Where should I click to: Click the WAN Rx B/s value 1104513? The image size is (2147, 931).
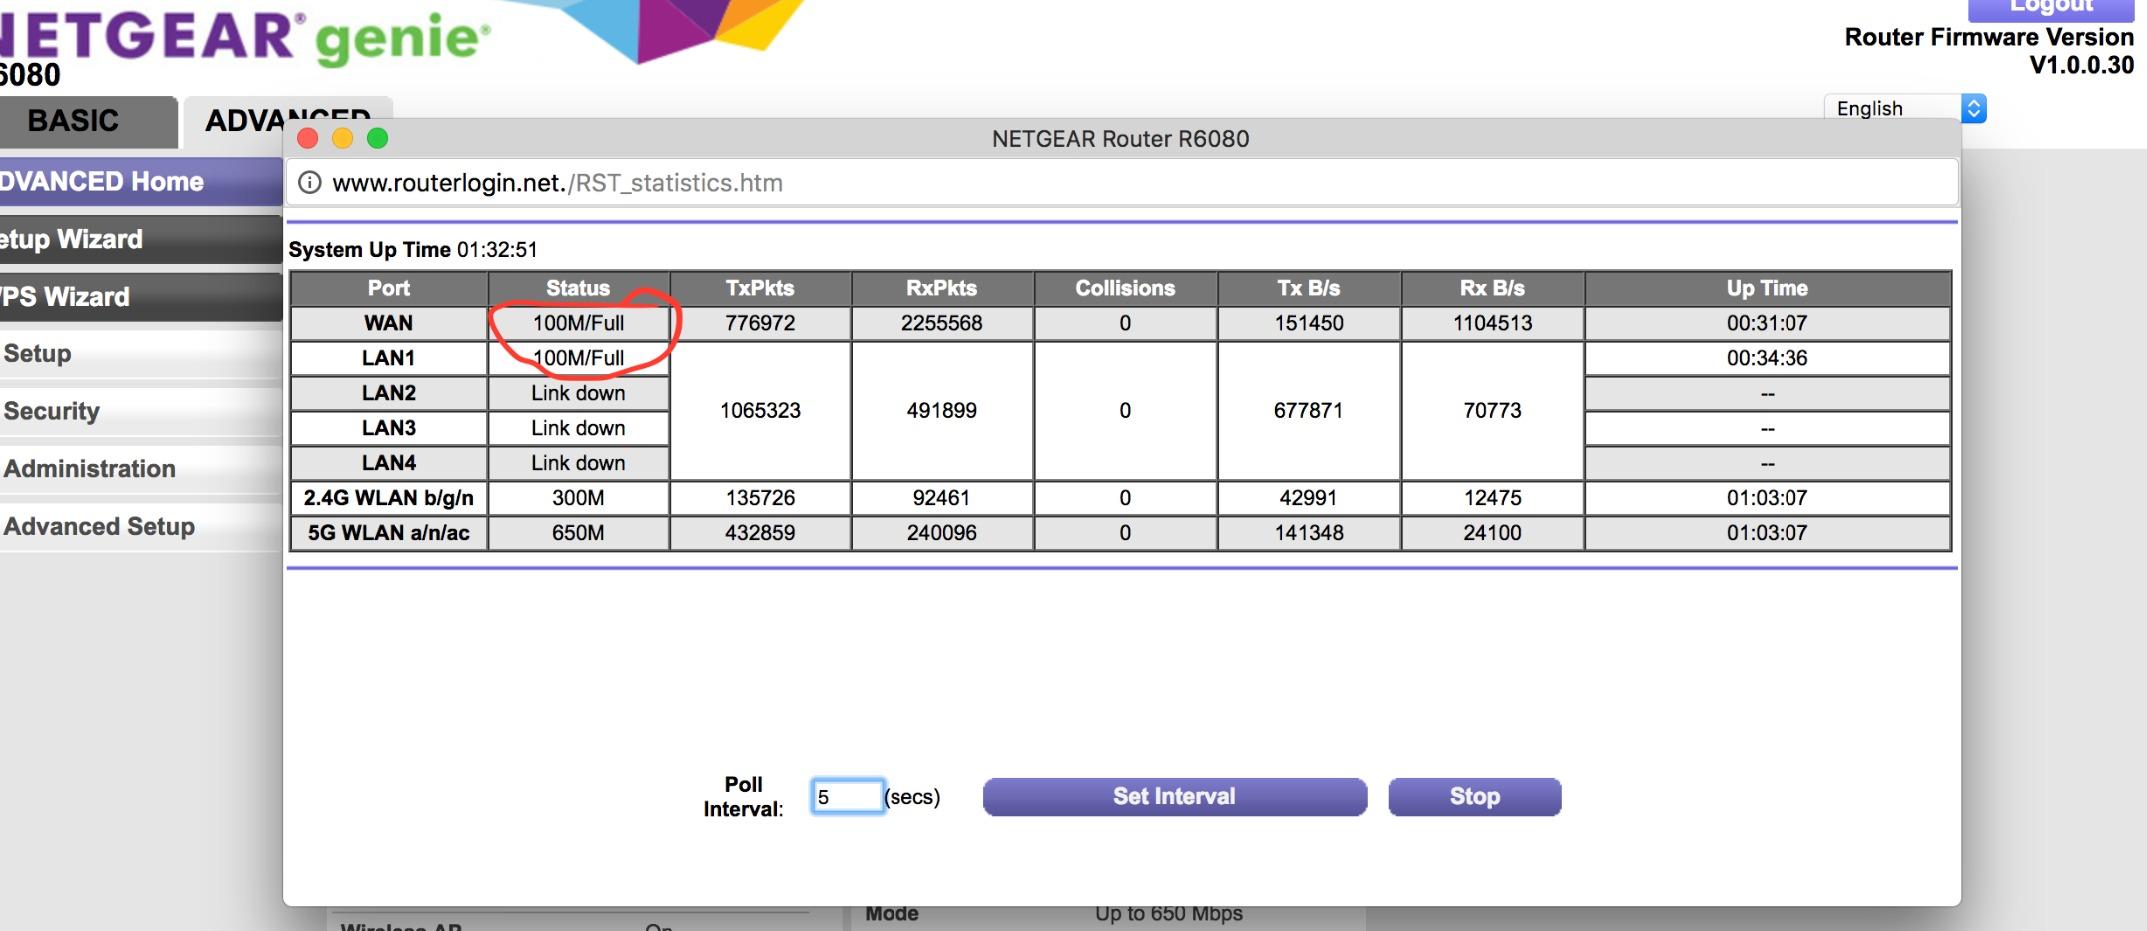coord(1492,323)
